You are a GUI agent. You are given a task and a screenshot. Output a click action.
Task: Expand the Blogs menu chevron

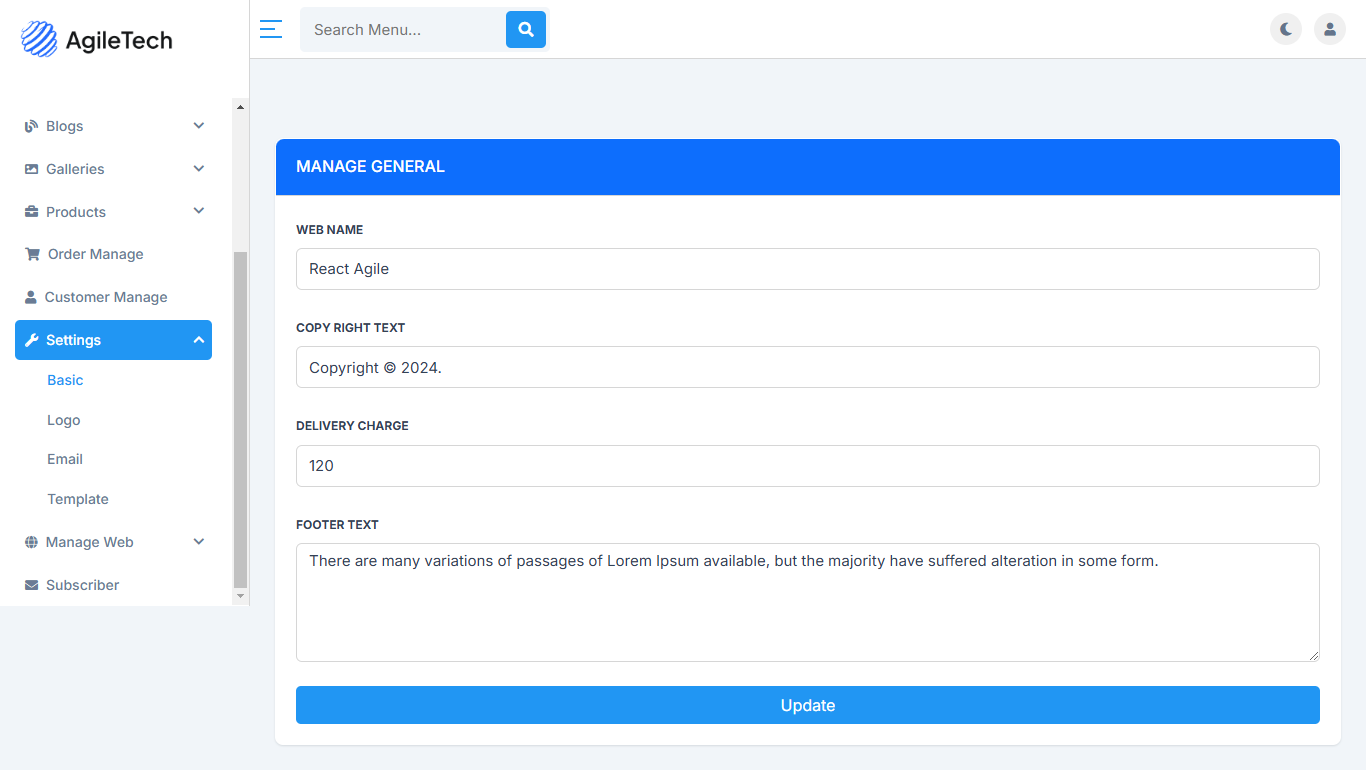199,126
